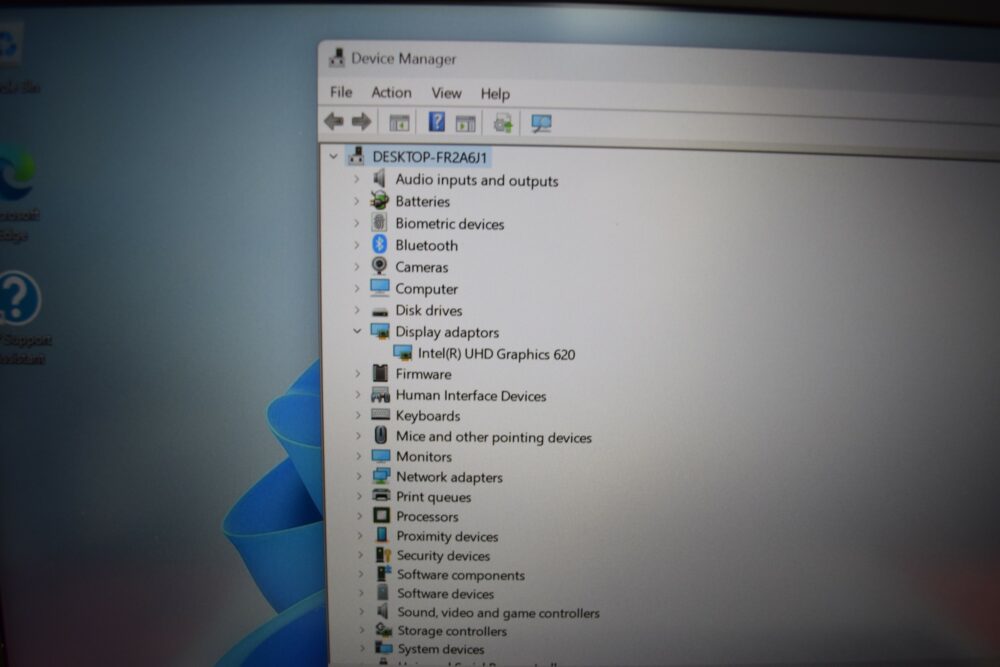Select the Proximity devices label
Viewport: 1000px width, 667px height.
point(447,536)
